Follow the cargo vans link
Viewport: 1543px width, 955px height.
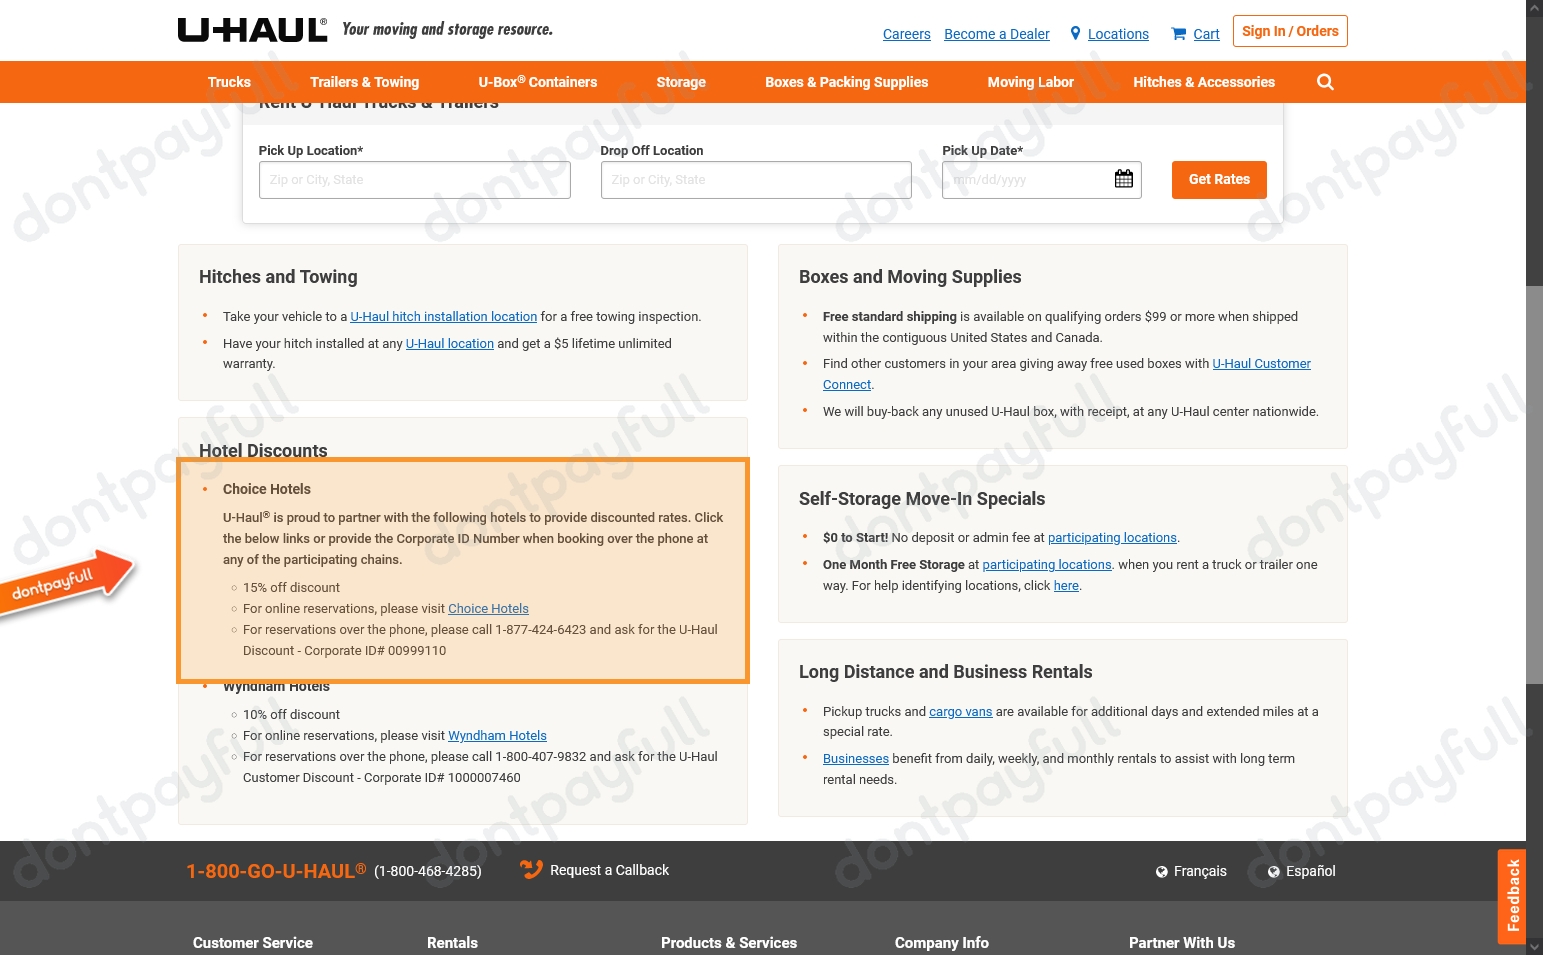tap(961, 712)
